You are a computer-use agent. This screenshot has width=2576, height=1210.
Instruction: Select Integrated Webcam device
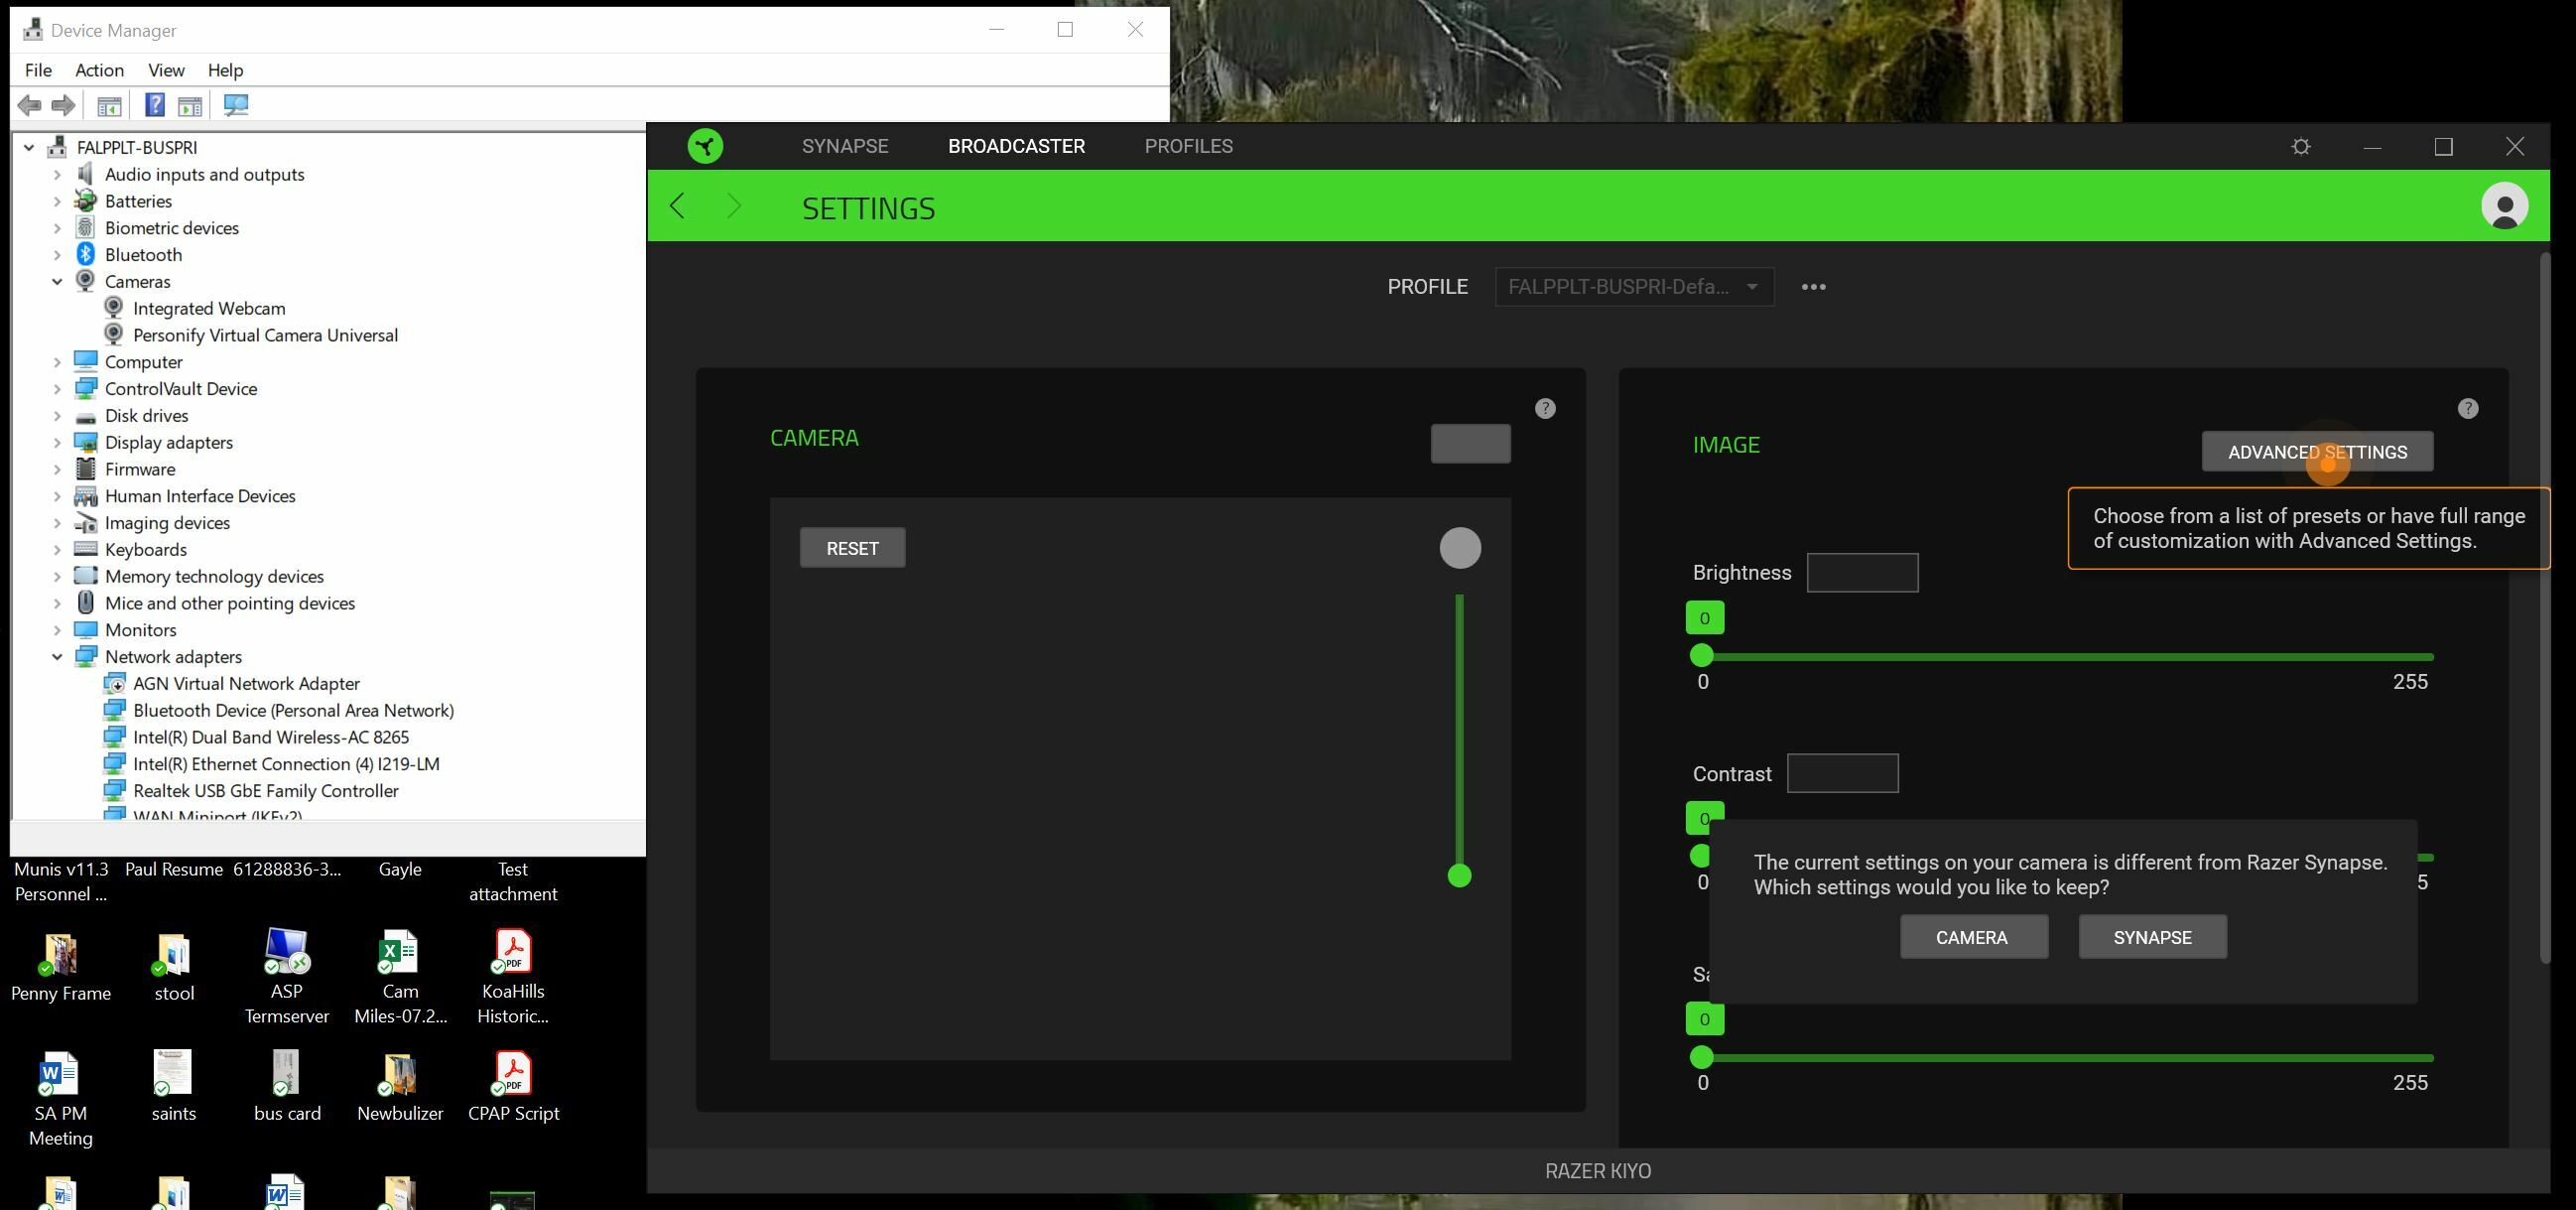pyautogui.click(x=209, y=308)
